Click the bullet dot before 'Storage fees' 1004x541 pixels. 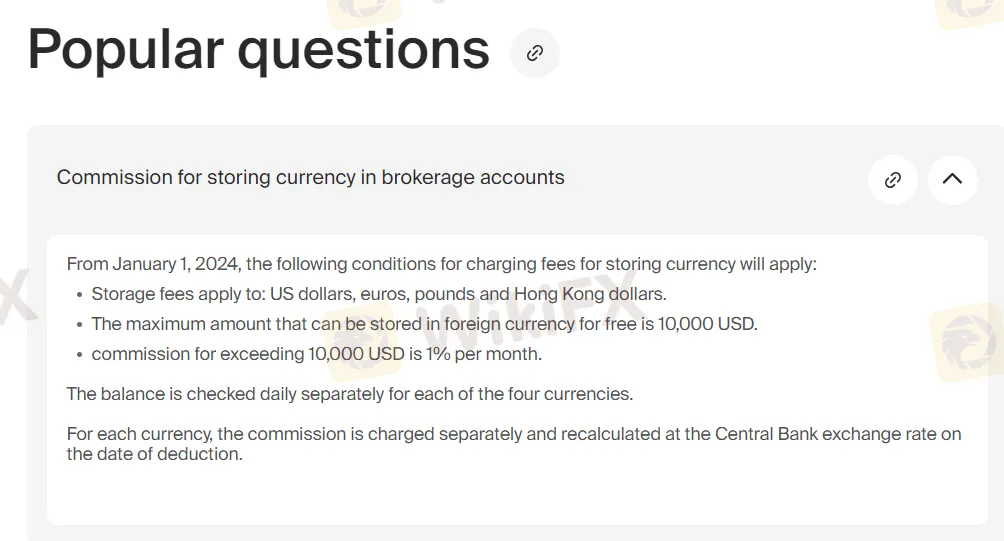(79, 295)
